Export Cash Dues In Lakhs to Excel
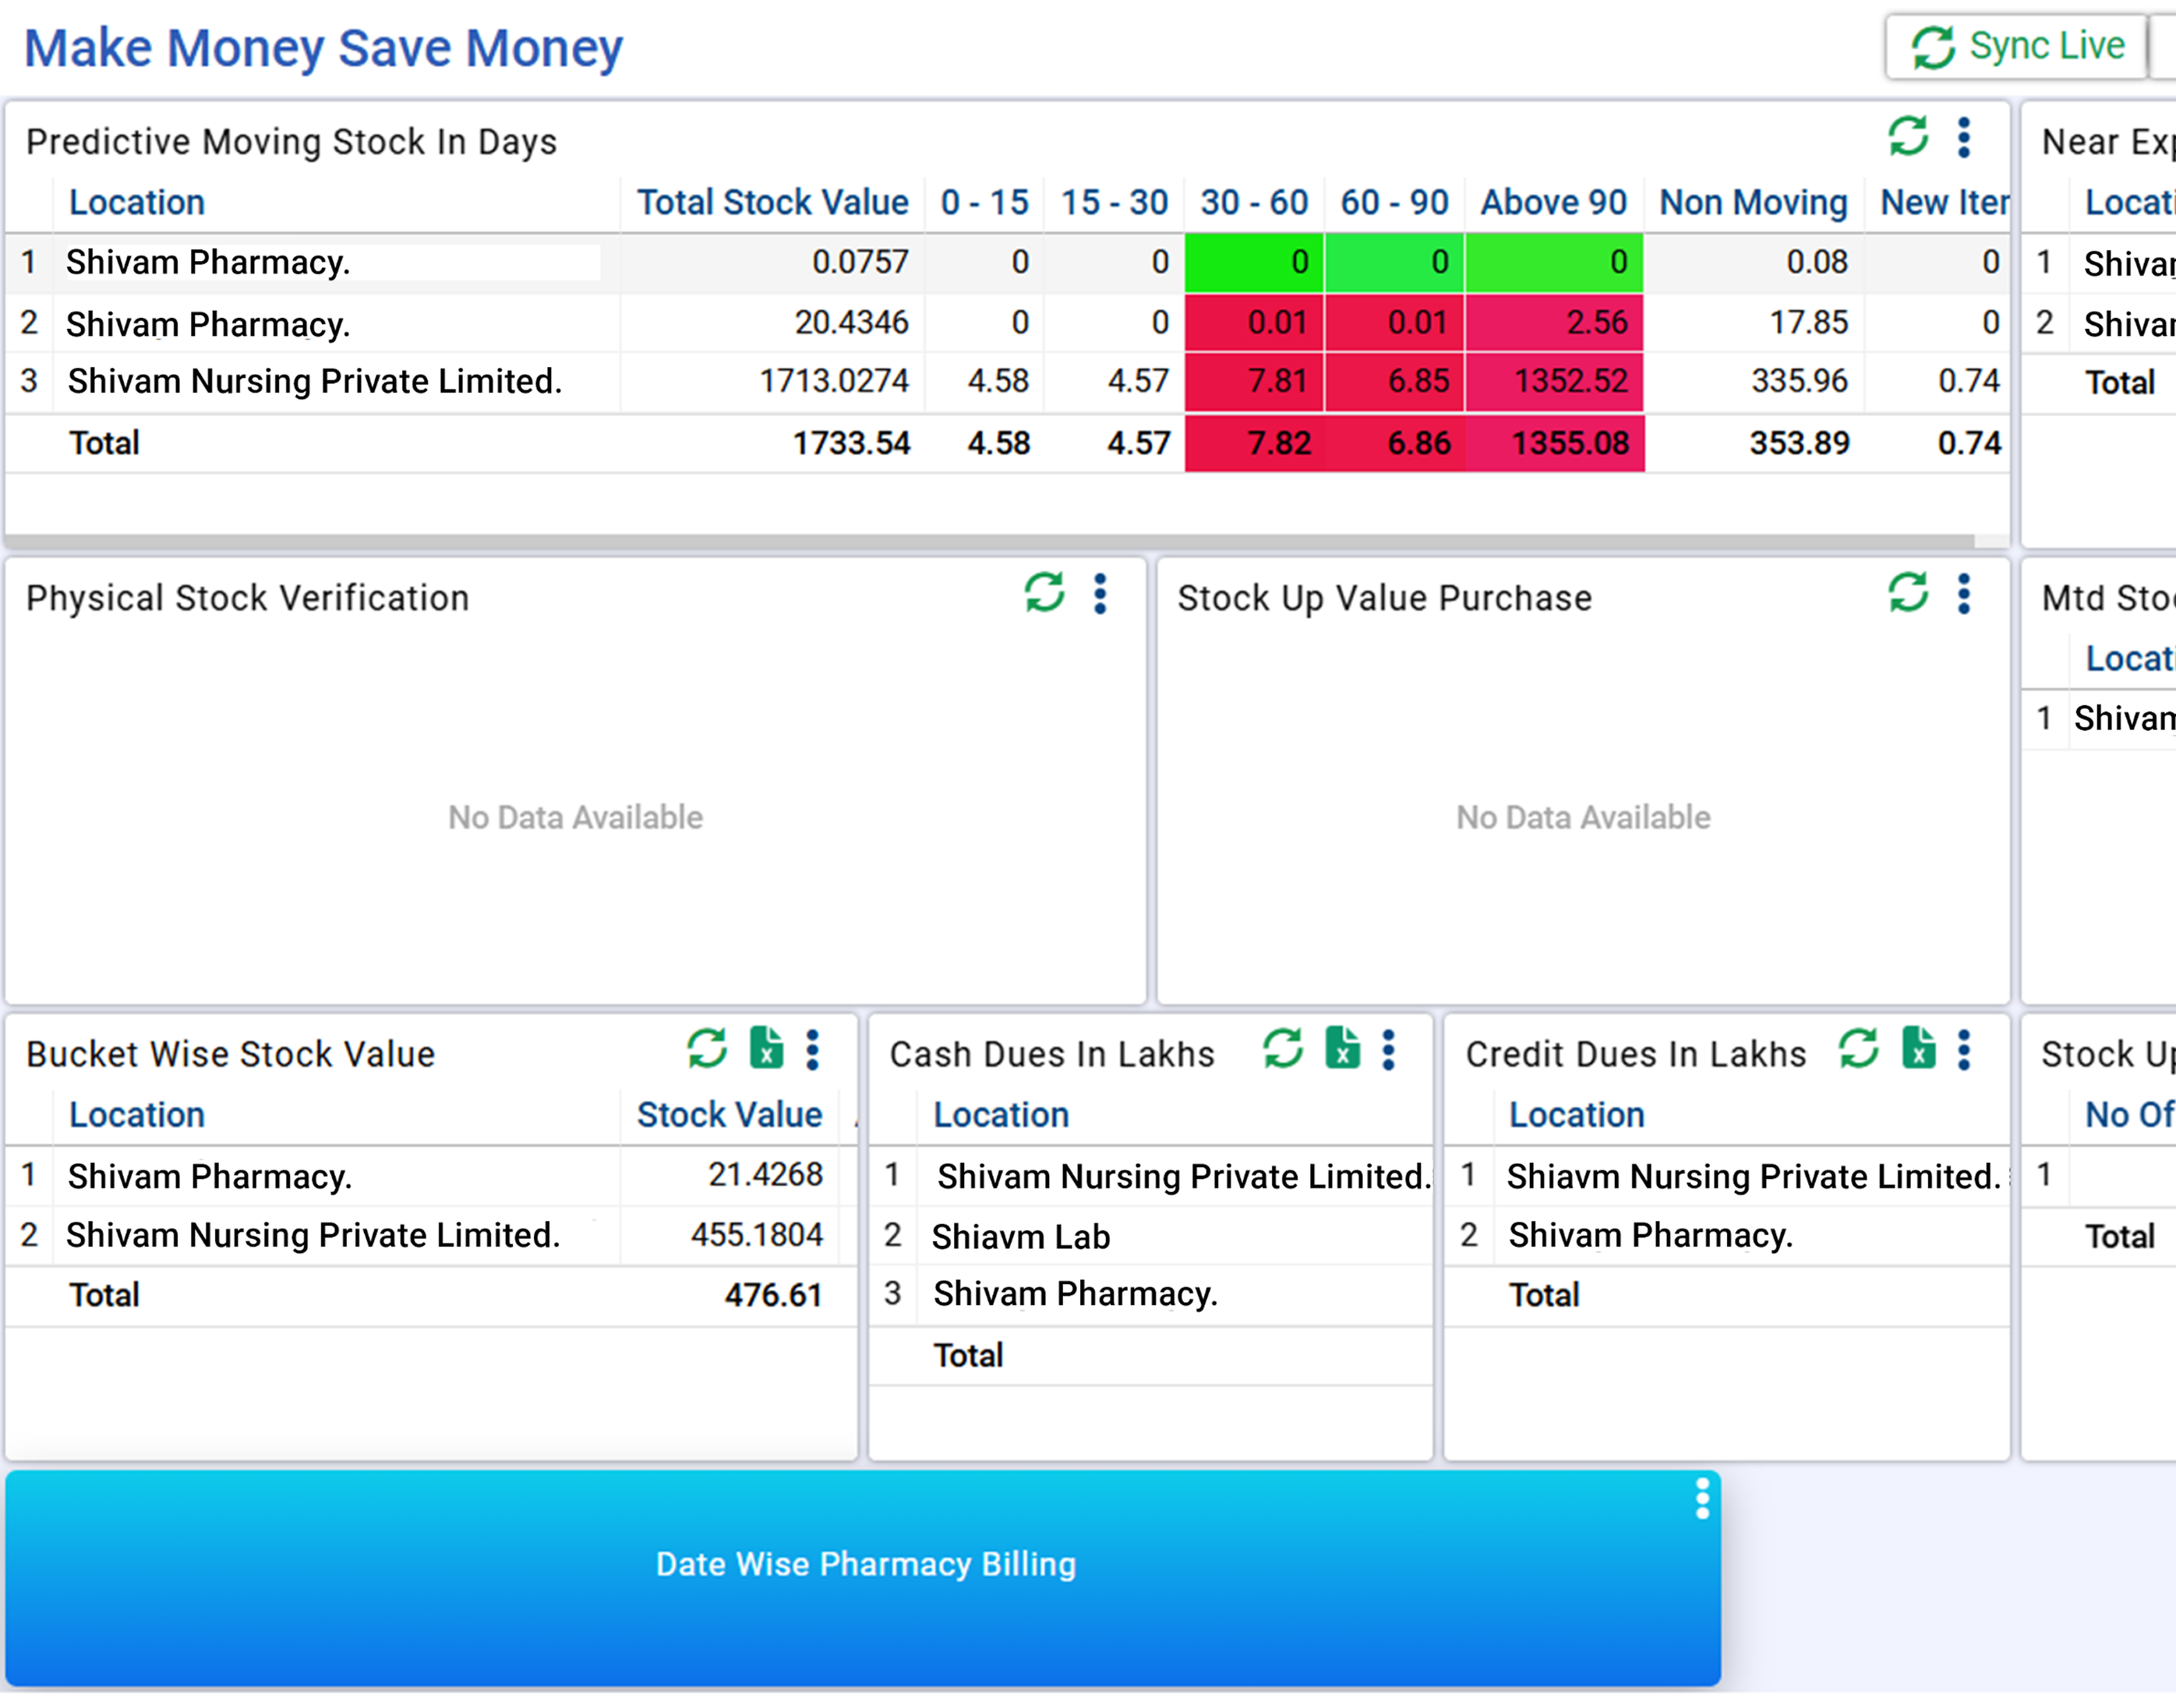 tap(1342, 1049)
